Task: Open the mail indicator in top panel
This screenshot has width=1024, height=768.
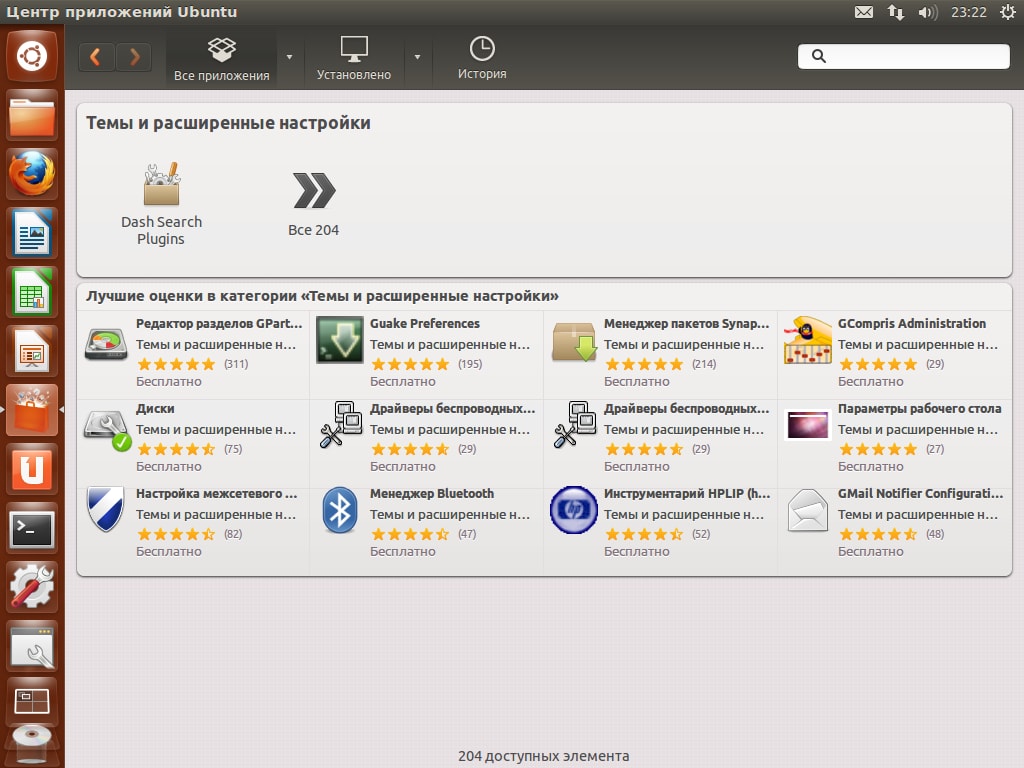Action: pyautogui.click(x=863, y=12)
